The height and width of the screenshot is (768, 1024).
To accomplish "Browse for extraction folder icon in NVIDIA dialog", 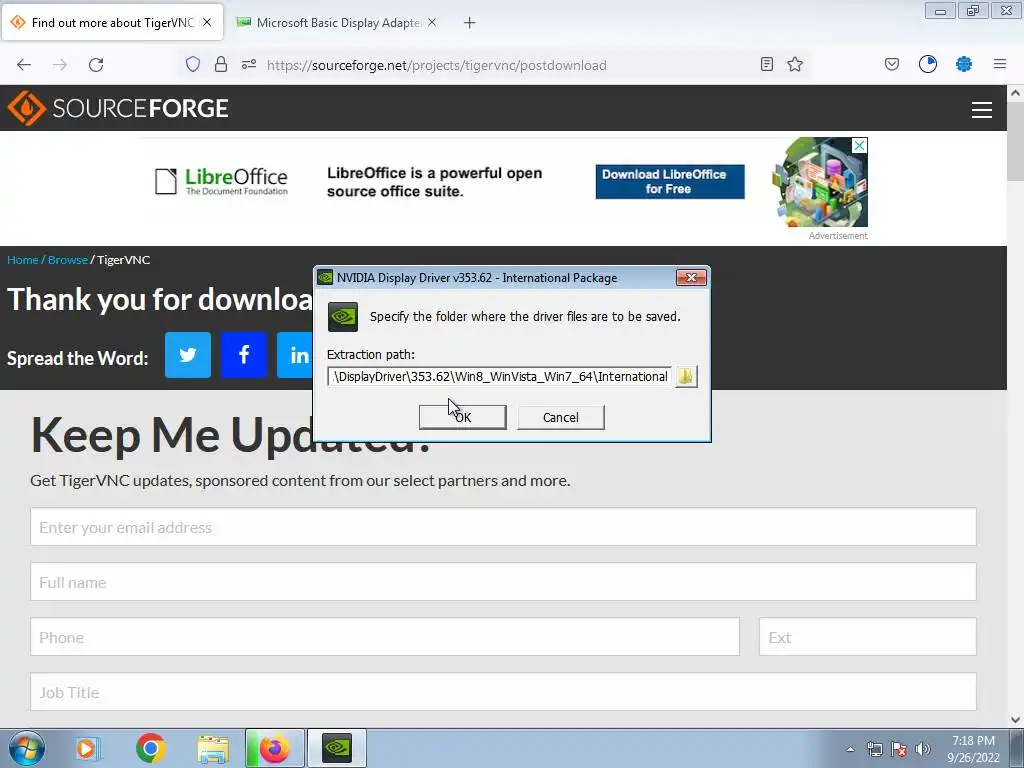I will click(686, 376).
